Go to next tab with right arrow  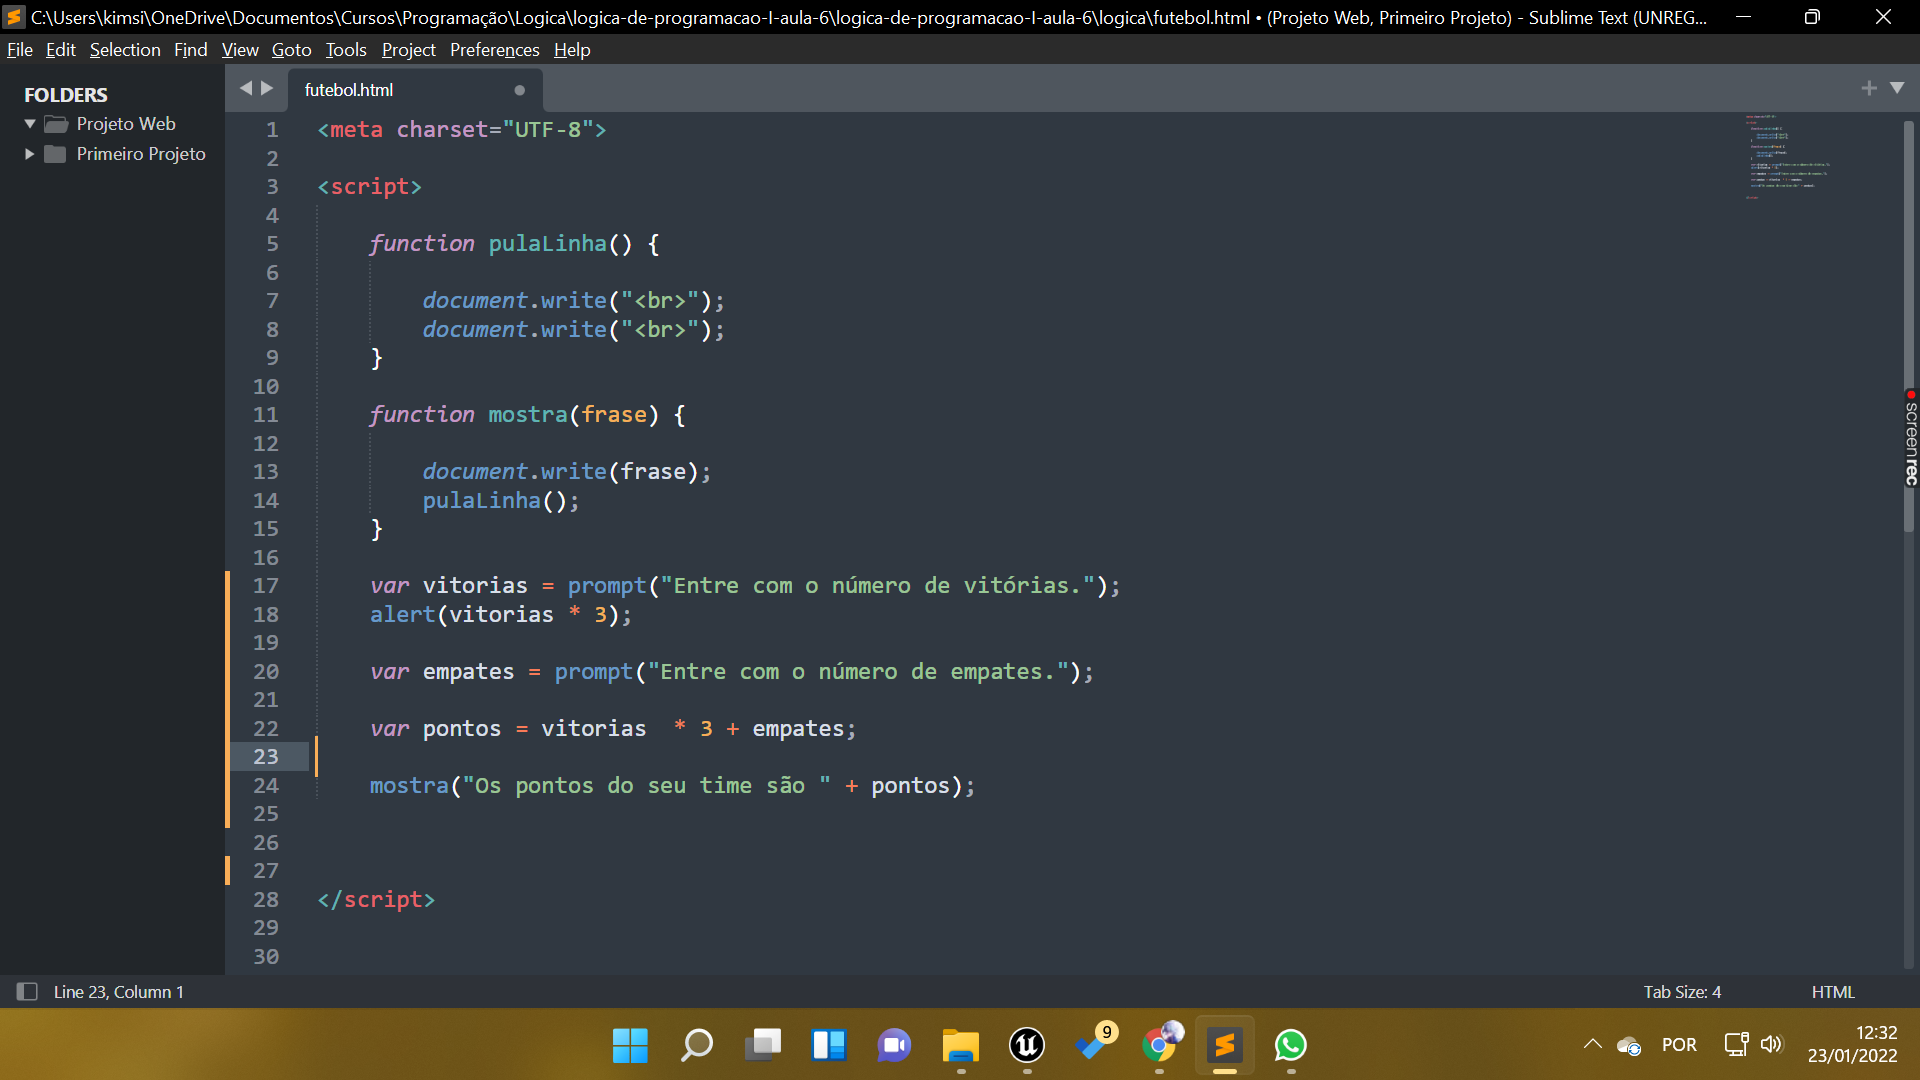pos(267,88)
